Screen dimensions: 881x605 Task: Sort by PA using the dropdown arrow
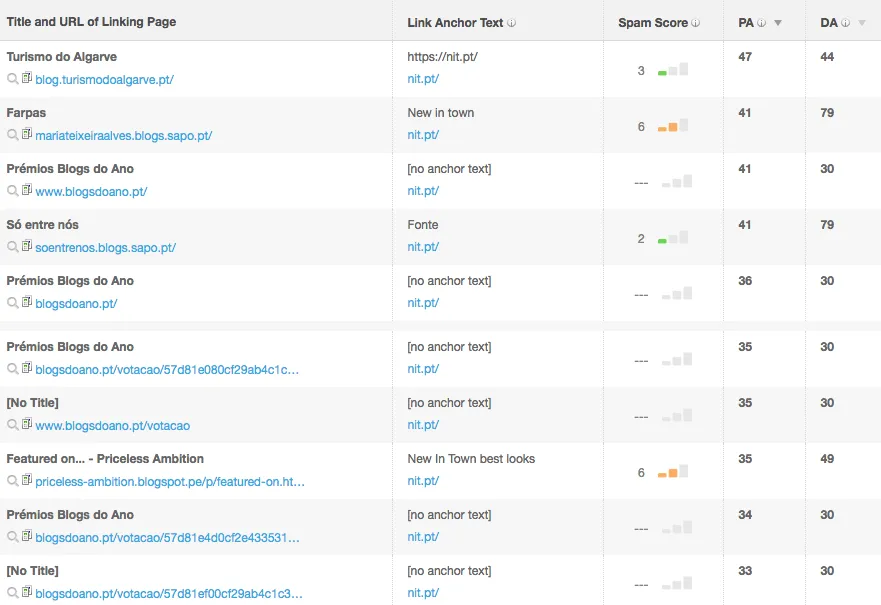(x=778, y=23)
